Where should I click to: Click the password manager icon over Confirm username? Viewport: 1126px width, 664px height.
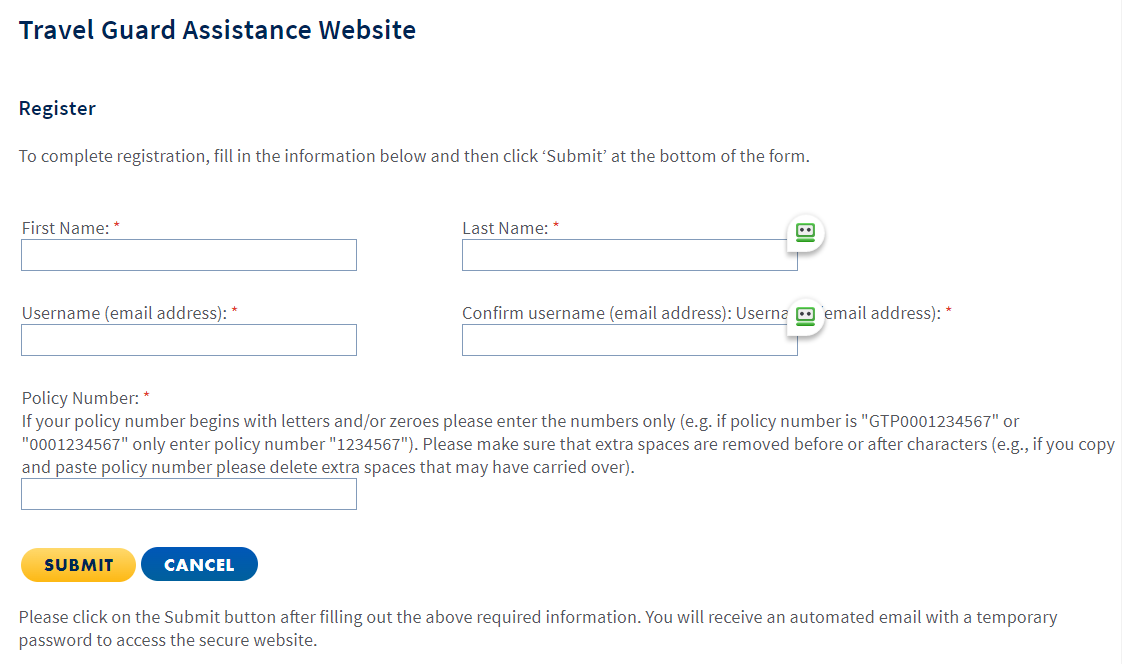[x=805, y=316]
